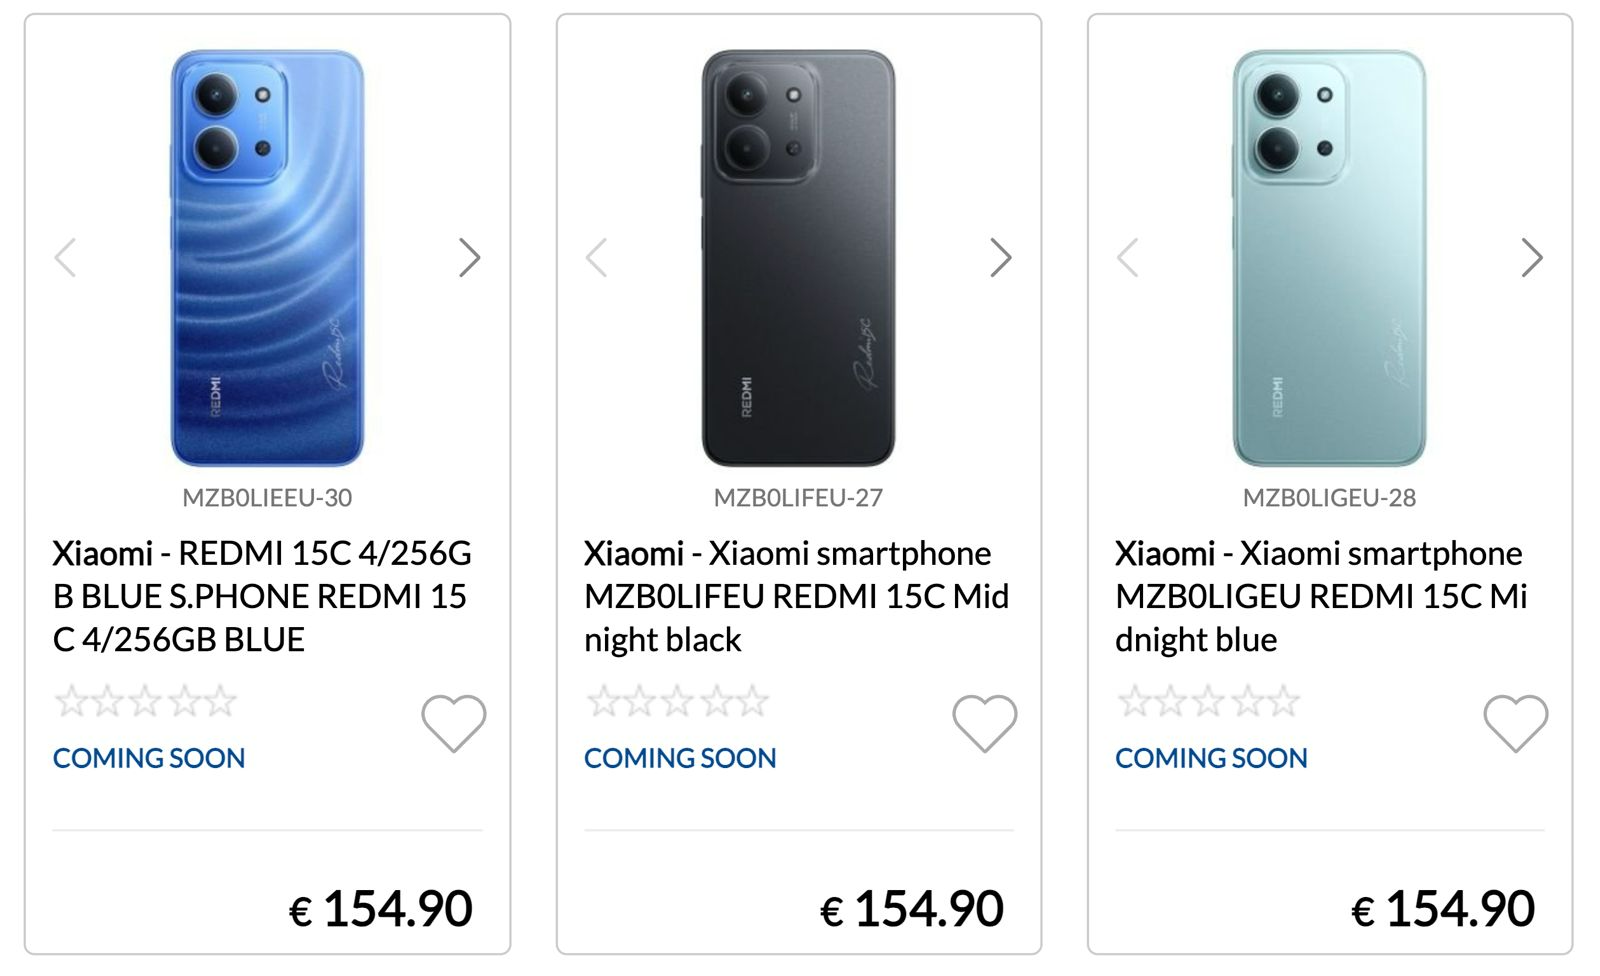Select star rating on Midnight black card
Image resolution: width=1600 pixels, height=976 pixels.
(x=677, y=701)
